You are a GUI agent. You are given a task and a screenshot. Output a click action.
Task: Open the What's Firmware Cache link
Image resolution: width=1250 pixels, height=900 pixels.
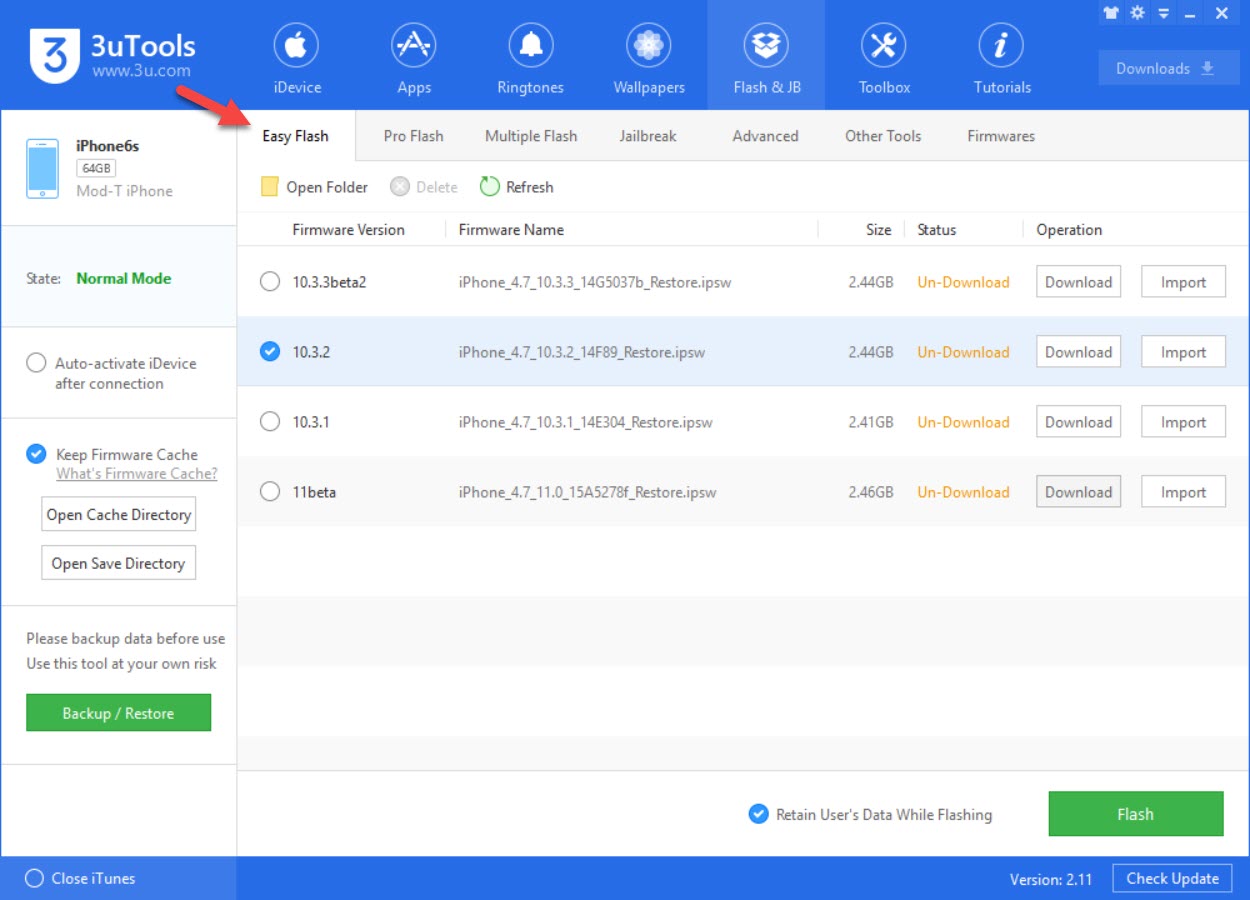(x=136, y=474)
